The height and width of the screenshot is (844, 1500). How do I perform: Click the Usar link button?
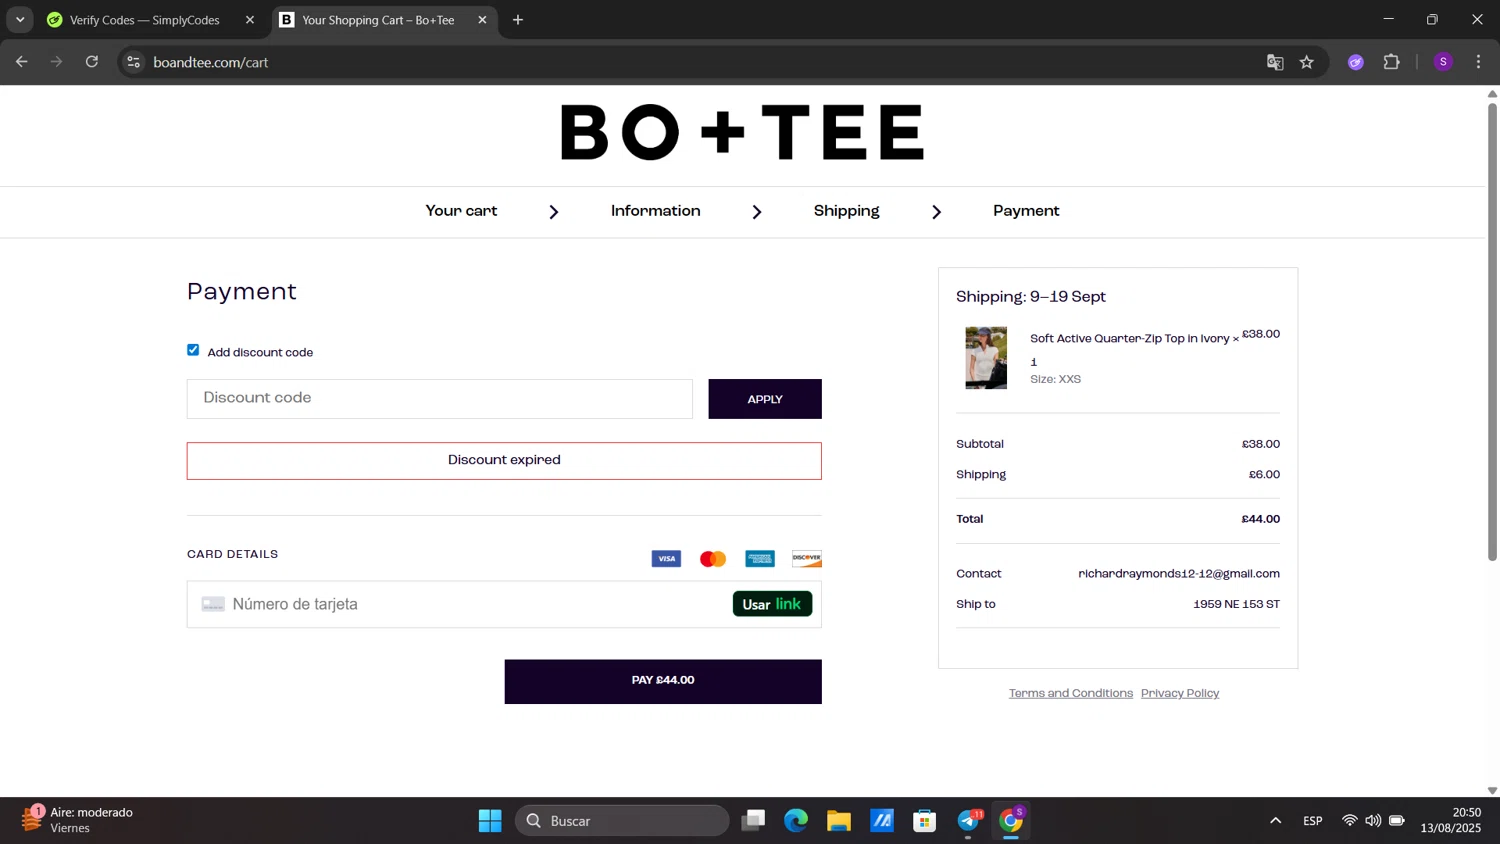(x=772, y=604)
